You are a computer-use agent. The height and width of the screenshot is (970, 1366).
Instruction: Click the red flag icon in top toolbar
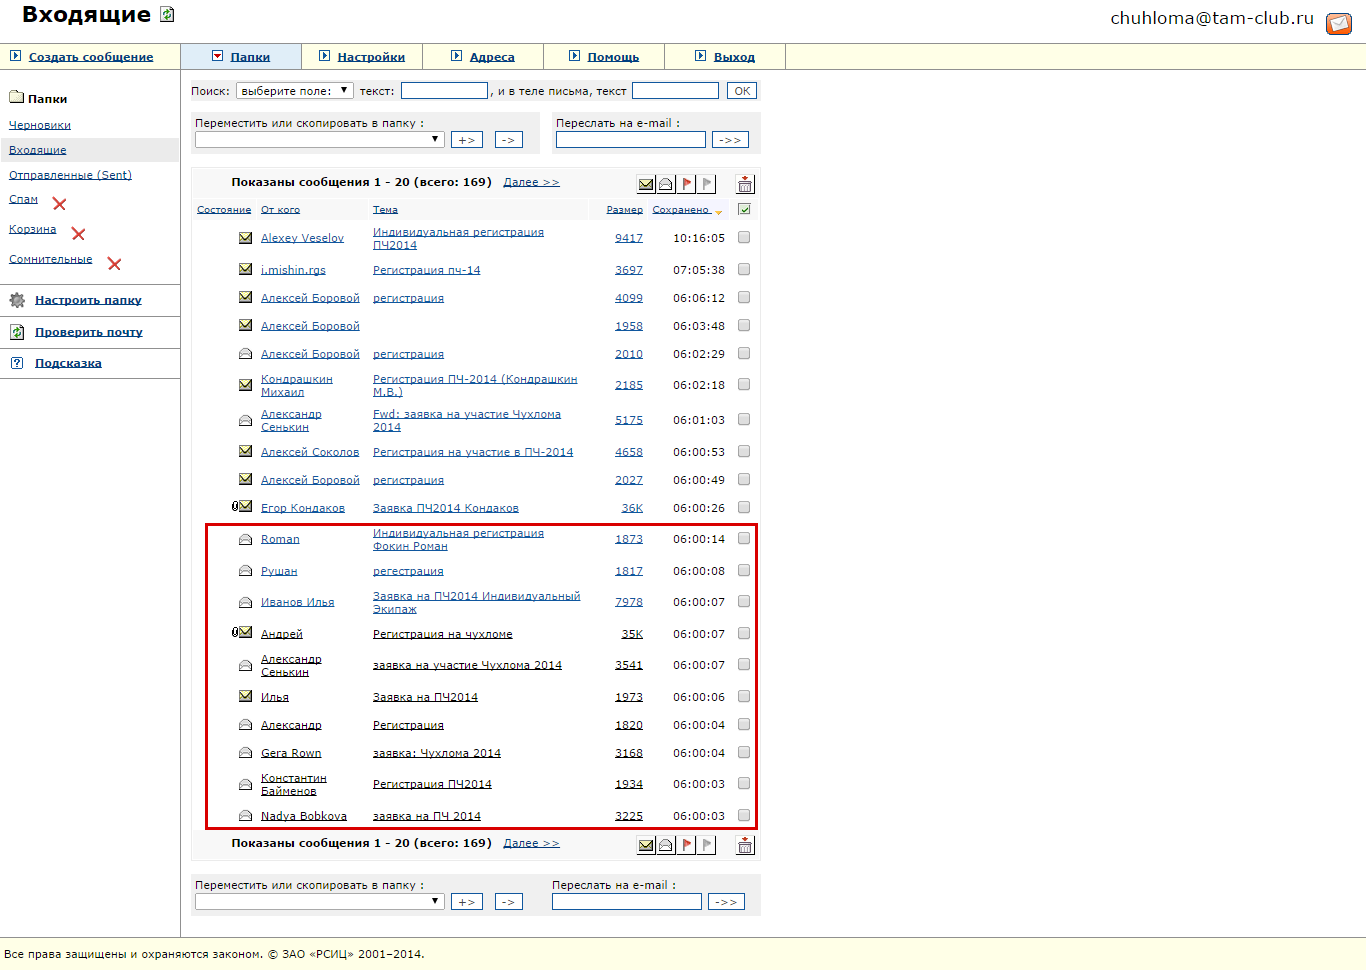pyautogui.click(x=687, y=184)
